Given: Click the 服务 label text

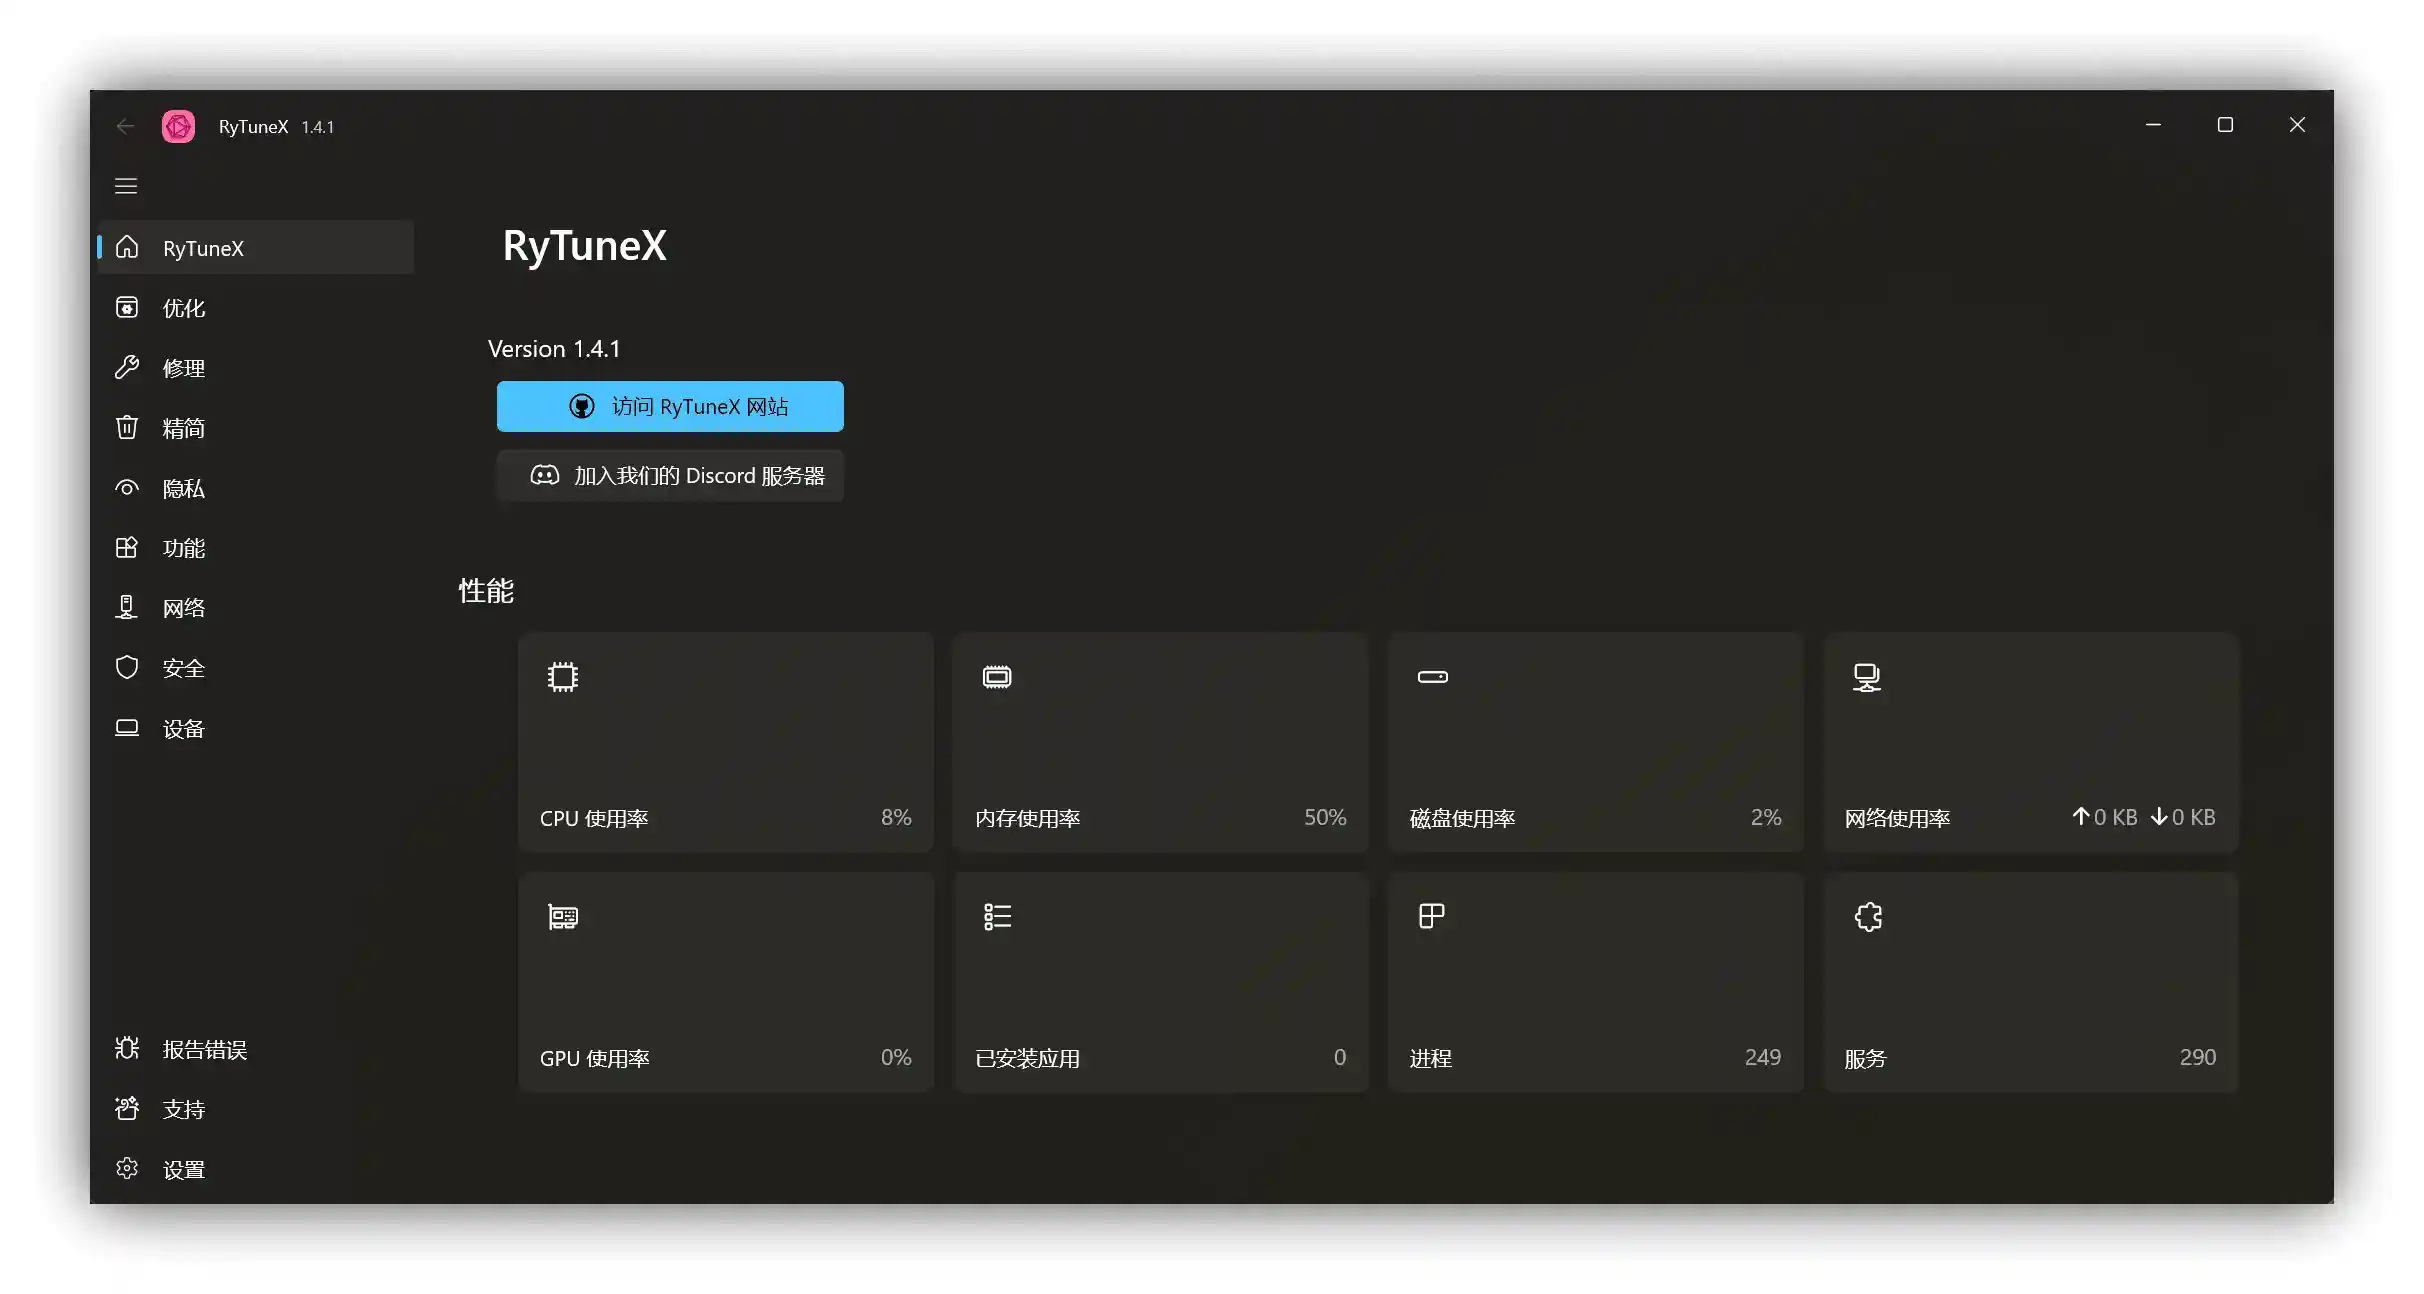Looking at the screenshot, I should click(1866, 1058).
